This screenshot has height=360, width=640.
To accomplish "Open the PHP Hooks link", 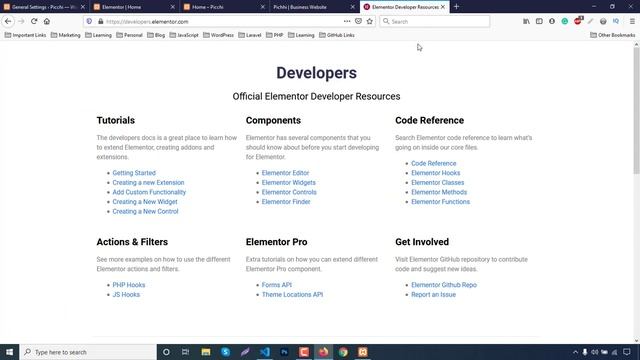I will (x=129, y=285).
